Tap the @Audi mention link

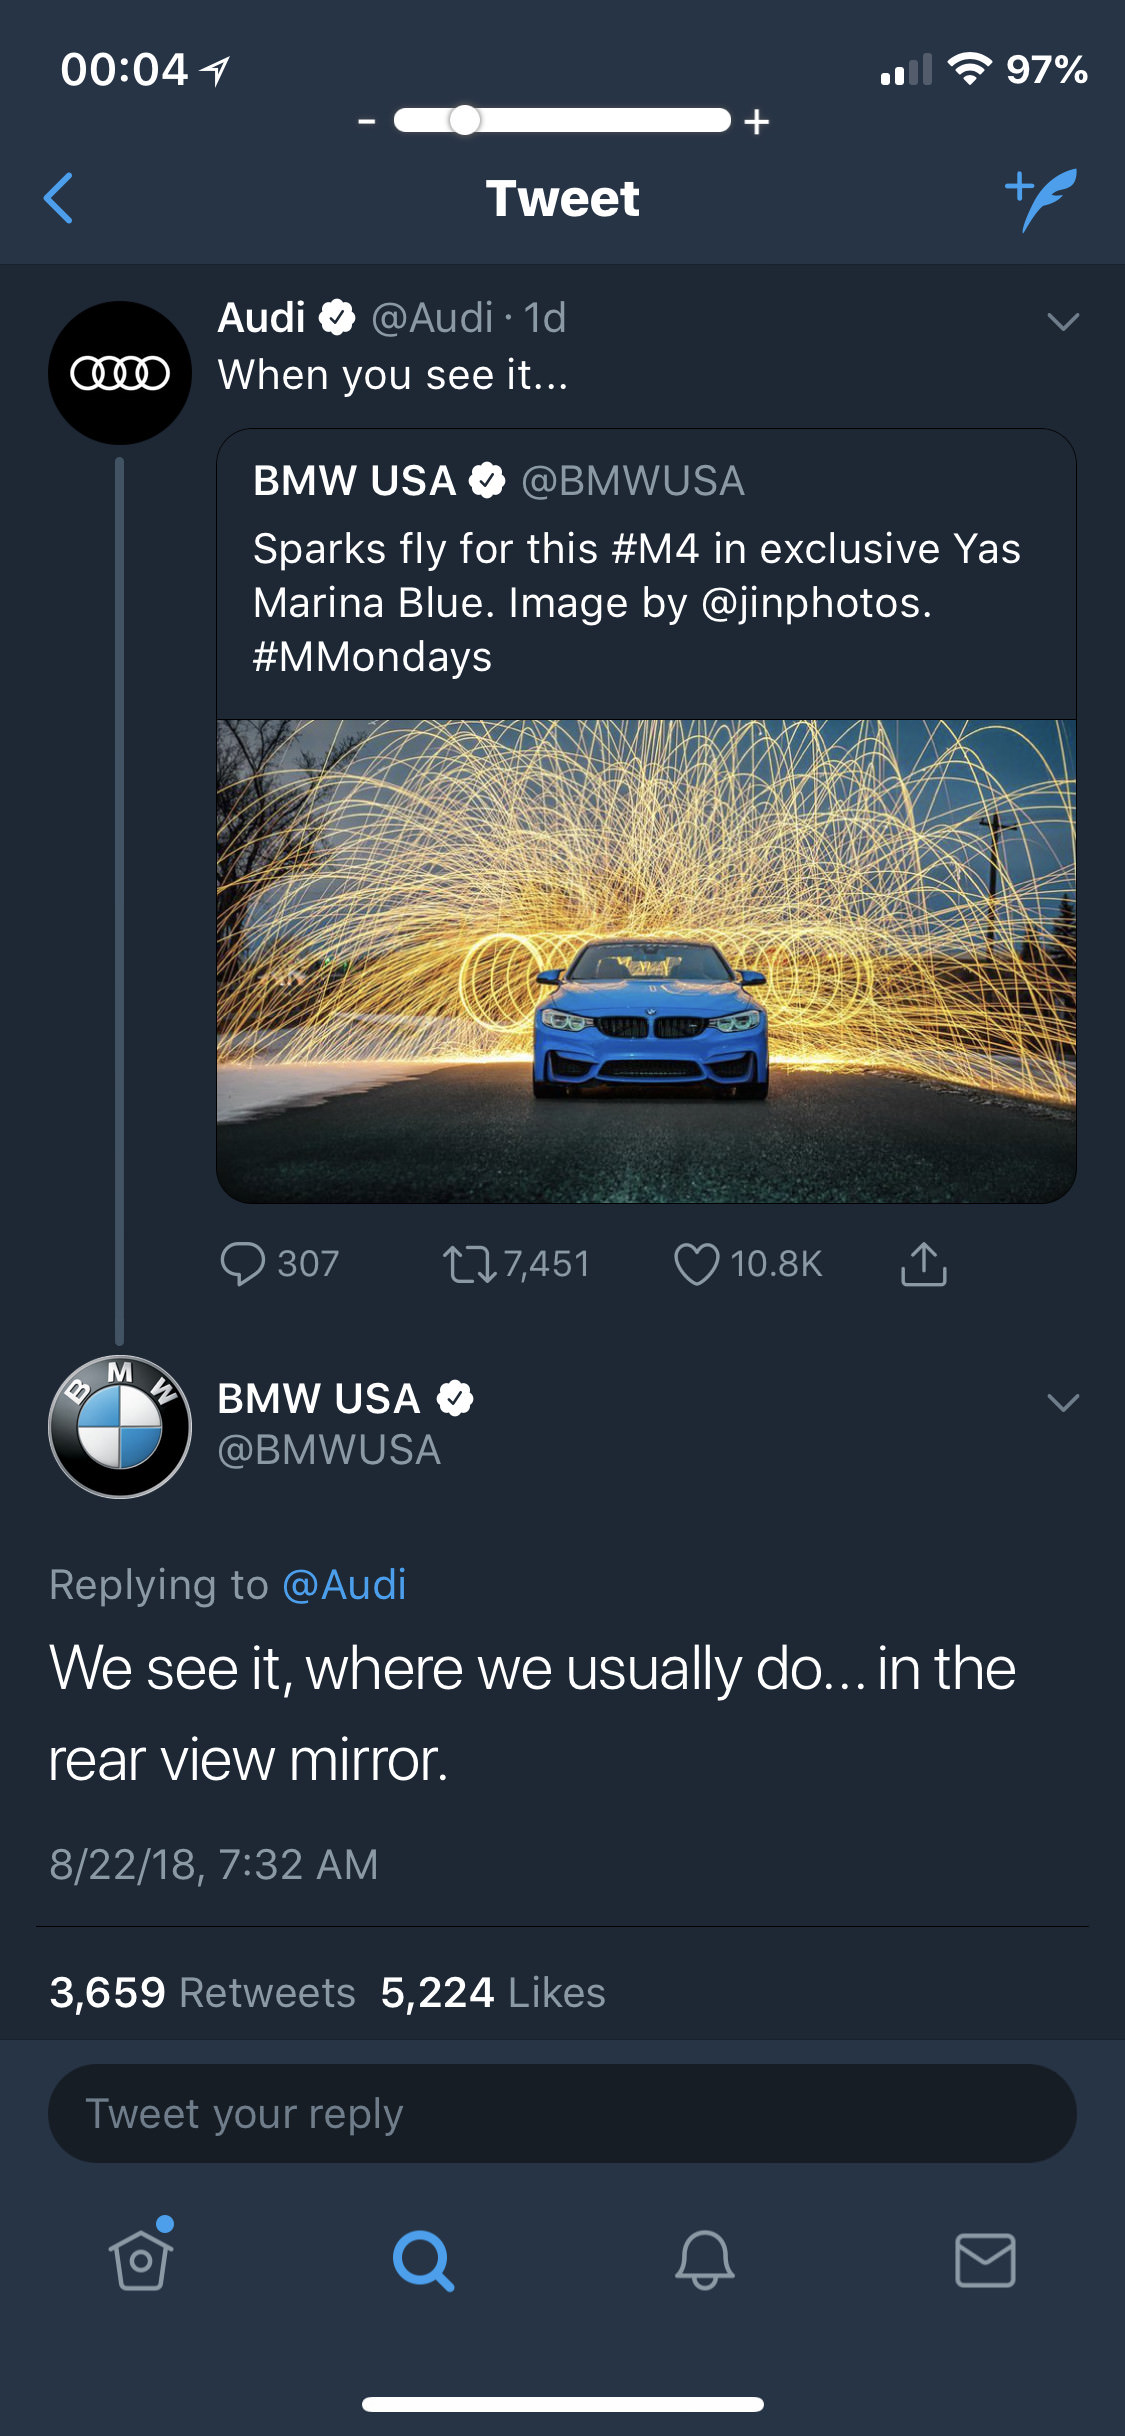click(x=344, y=1585)
